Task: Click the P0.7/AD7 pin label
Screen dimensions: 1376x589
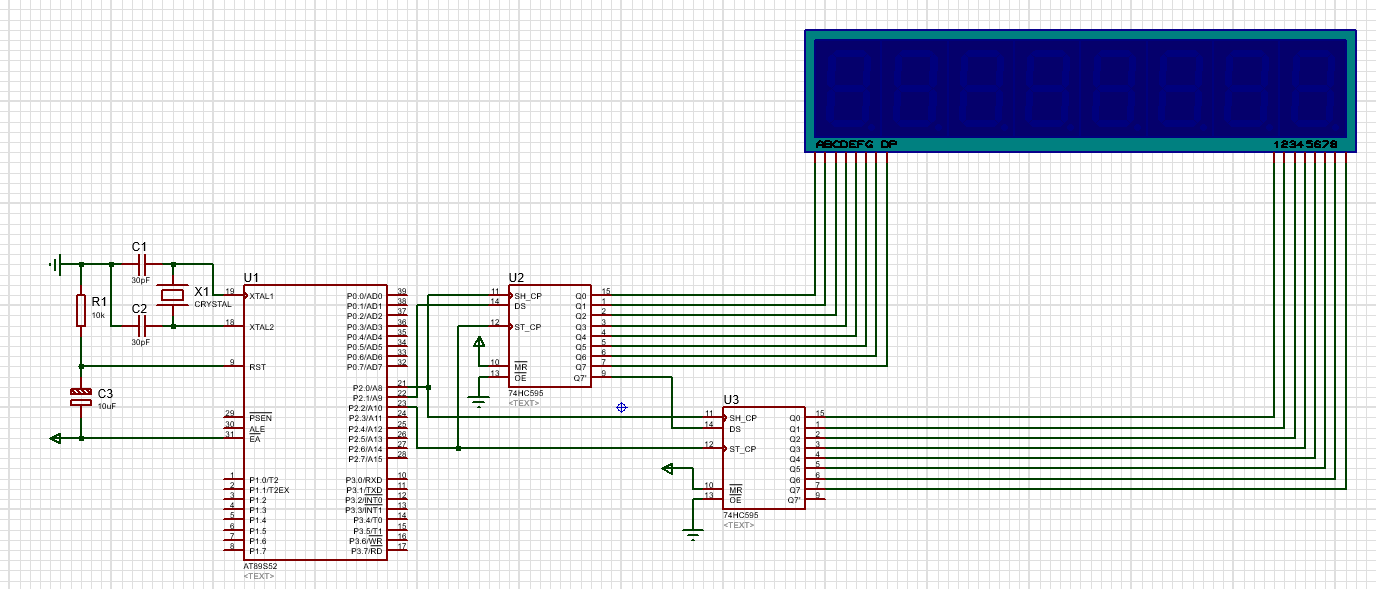Action: click(x=365, y=367)
